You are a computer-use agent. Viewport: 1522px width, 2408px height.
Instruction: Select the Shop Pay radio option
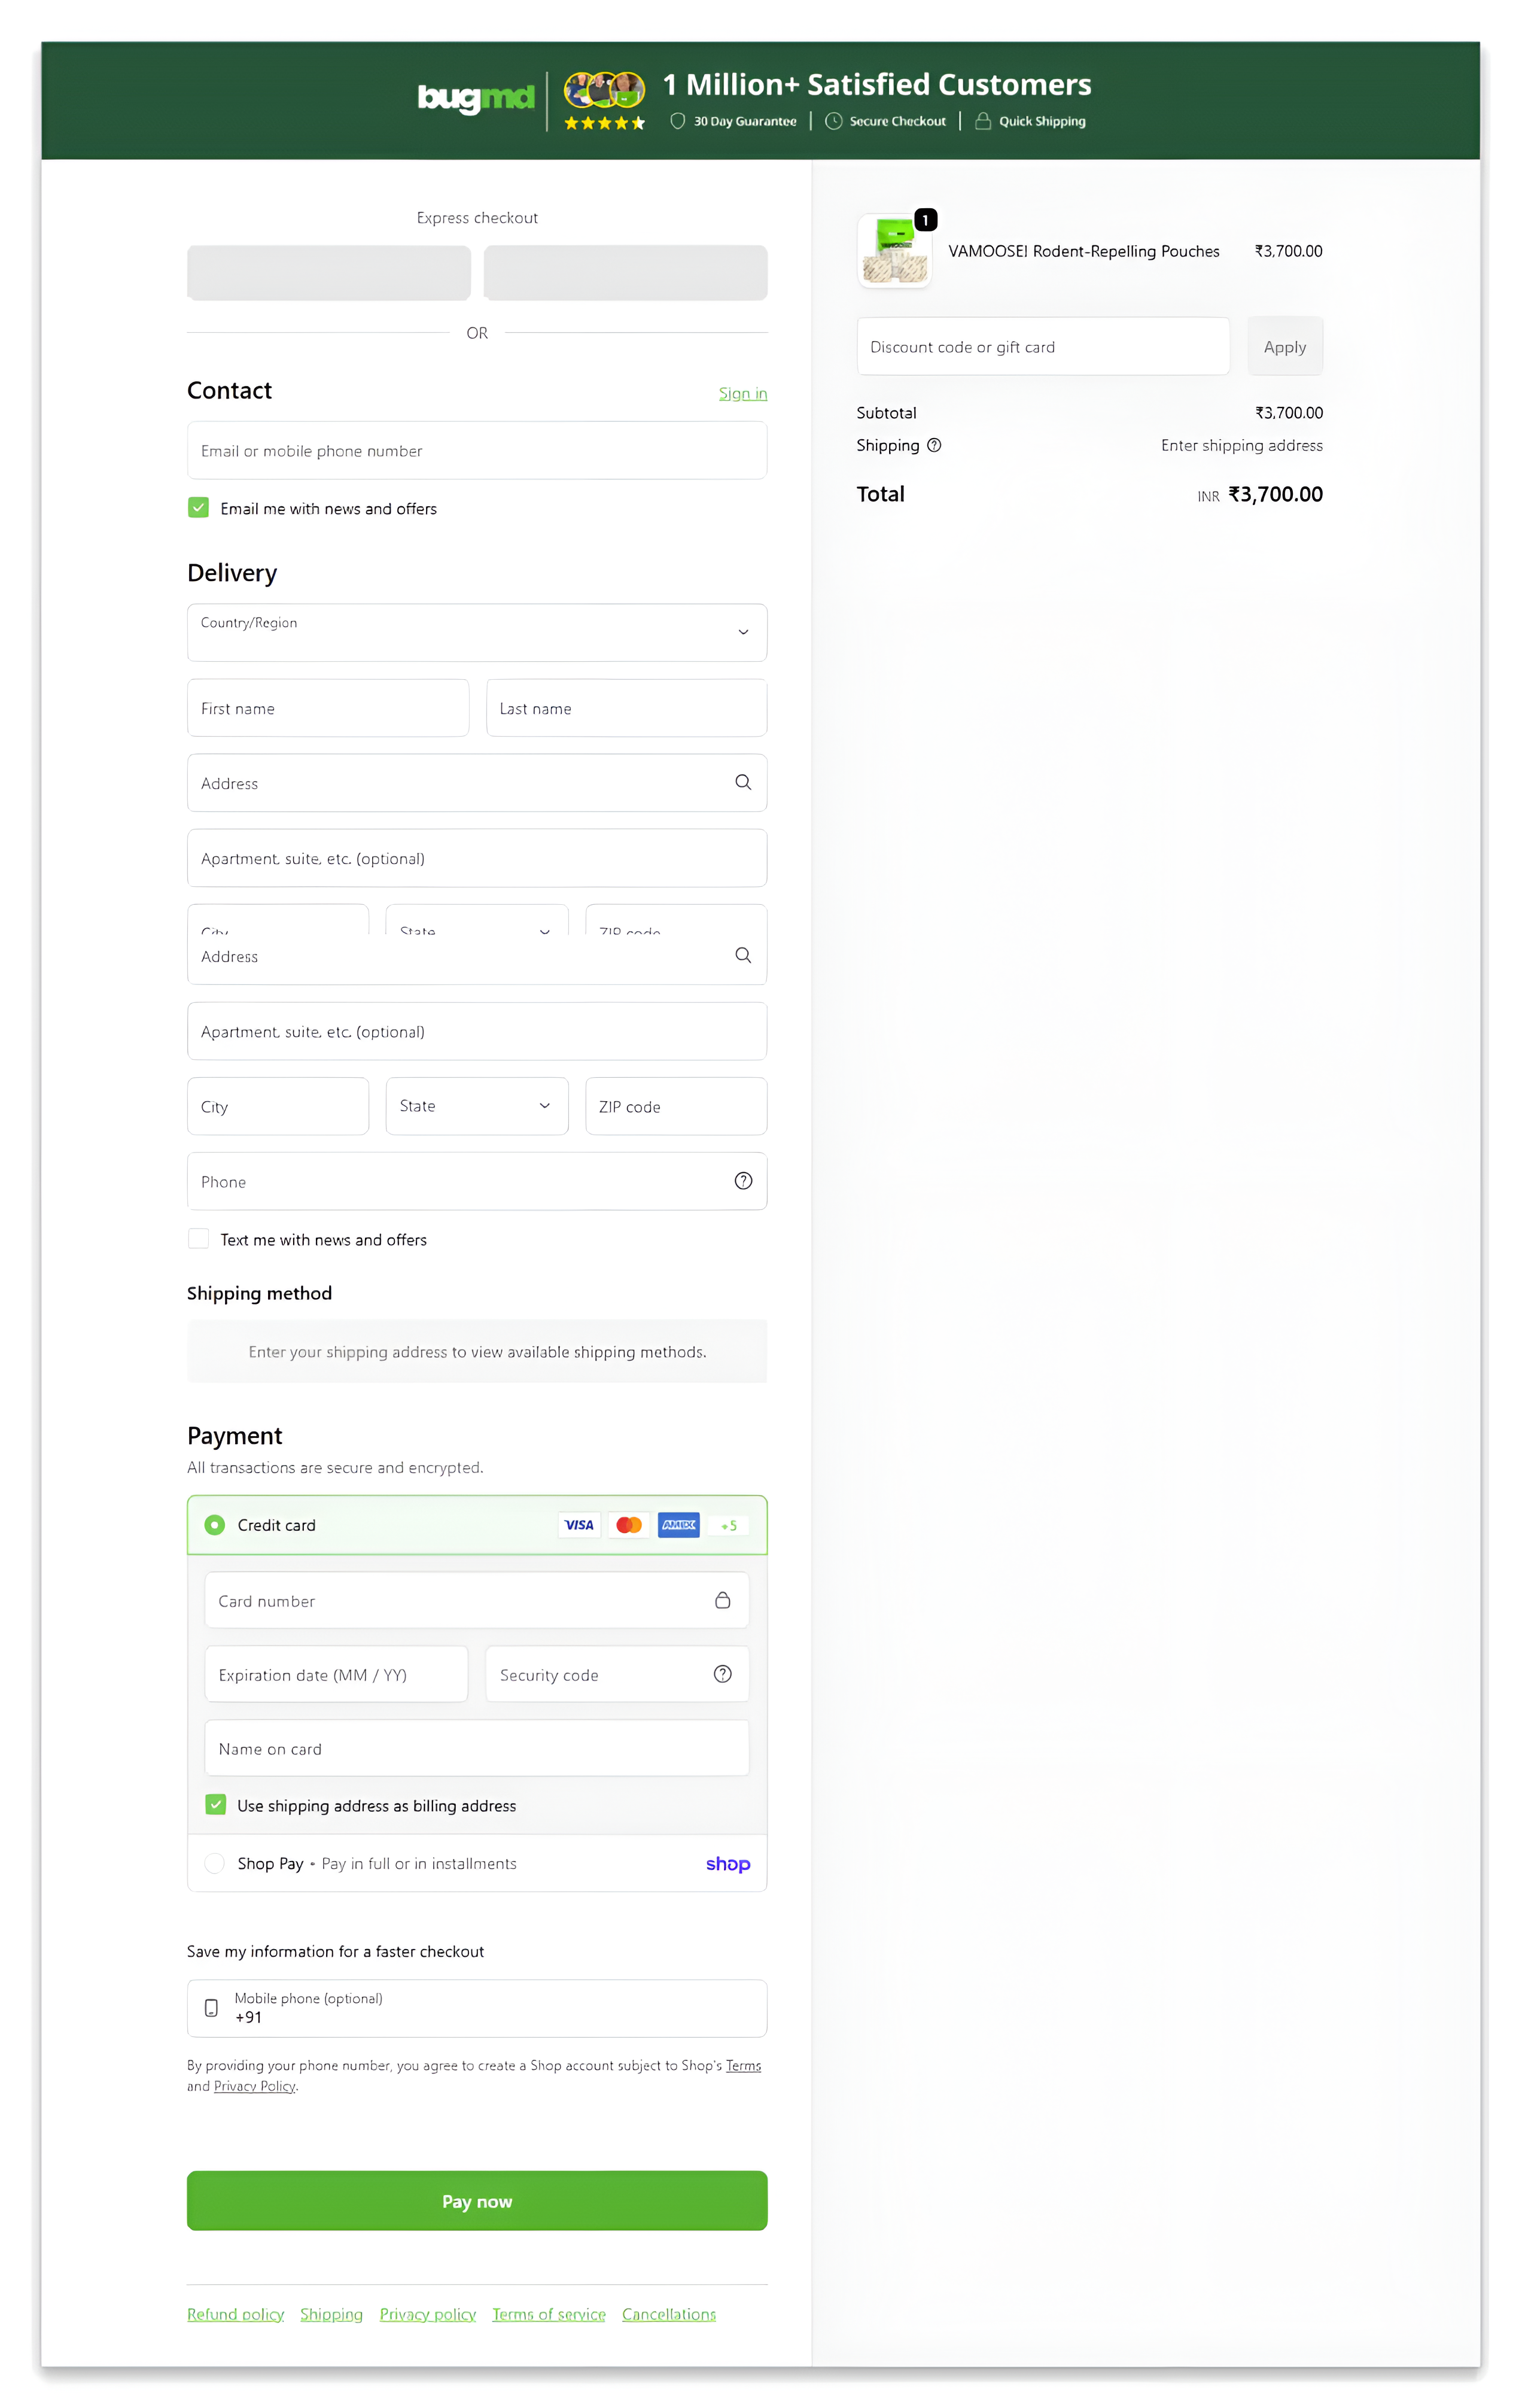point(214,1863)
